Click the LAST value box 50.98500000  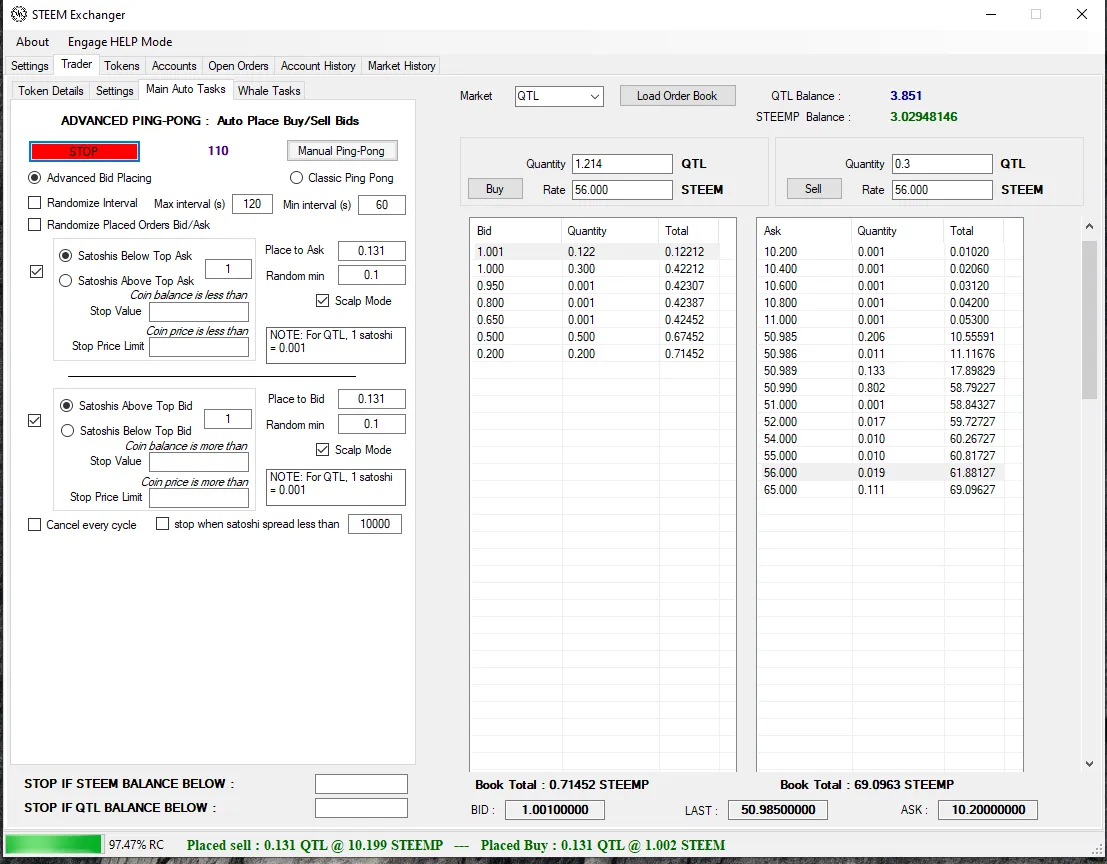pos(778,810)
